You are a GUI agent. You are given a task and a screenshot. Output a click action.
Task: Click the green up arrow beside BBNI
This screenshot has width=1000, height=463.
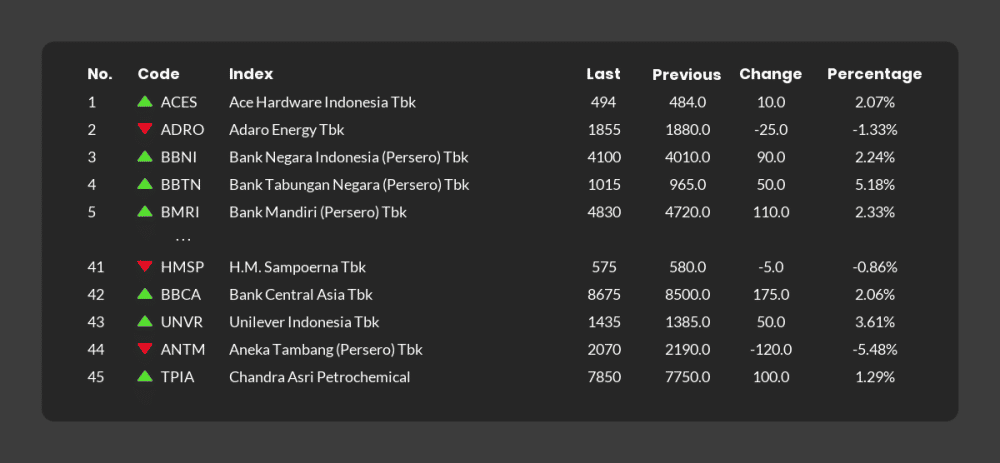tap(145, 156)
